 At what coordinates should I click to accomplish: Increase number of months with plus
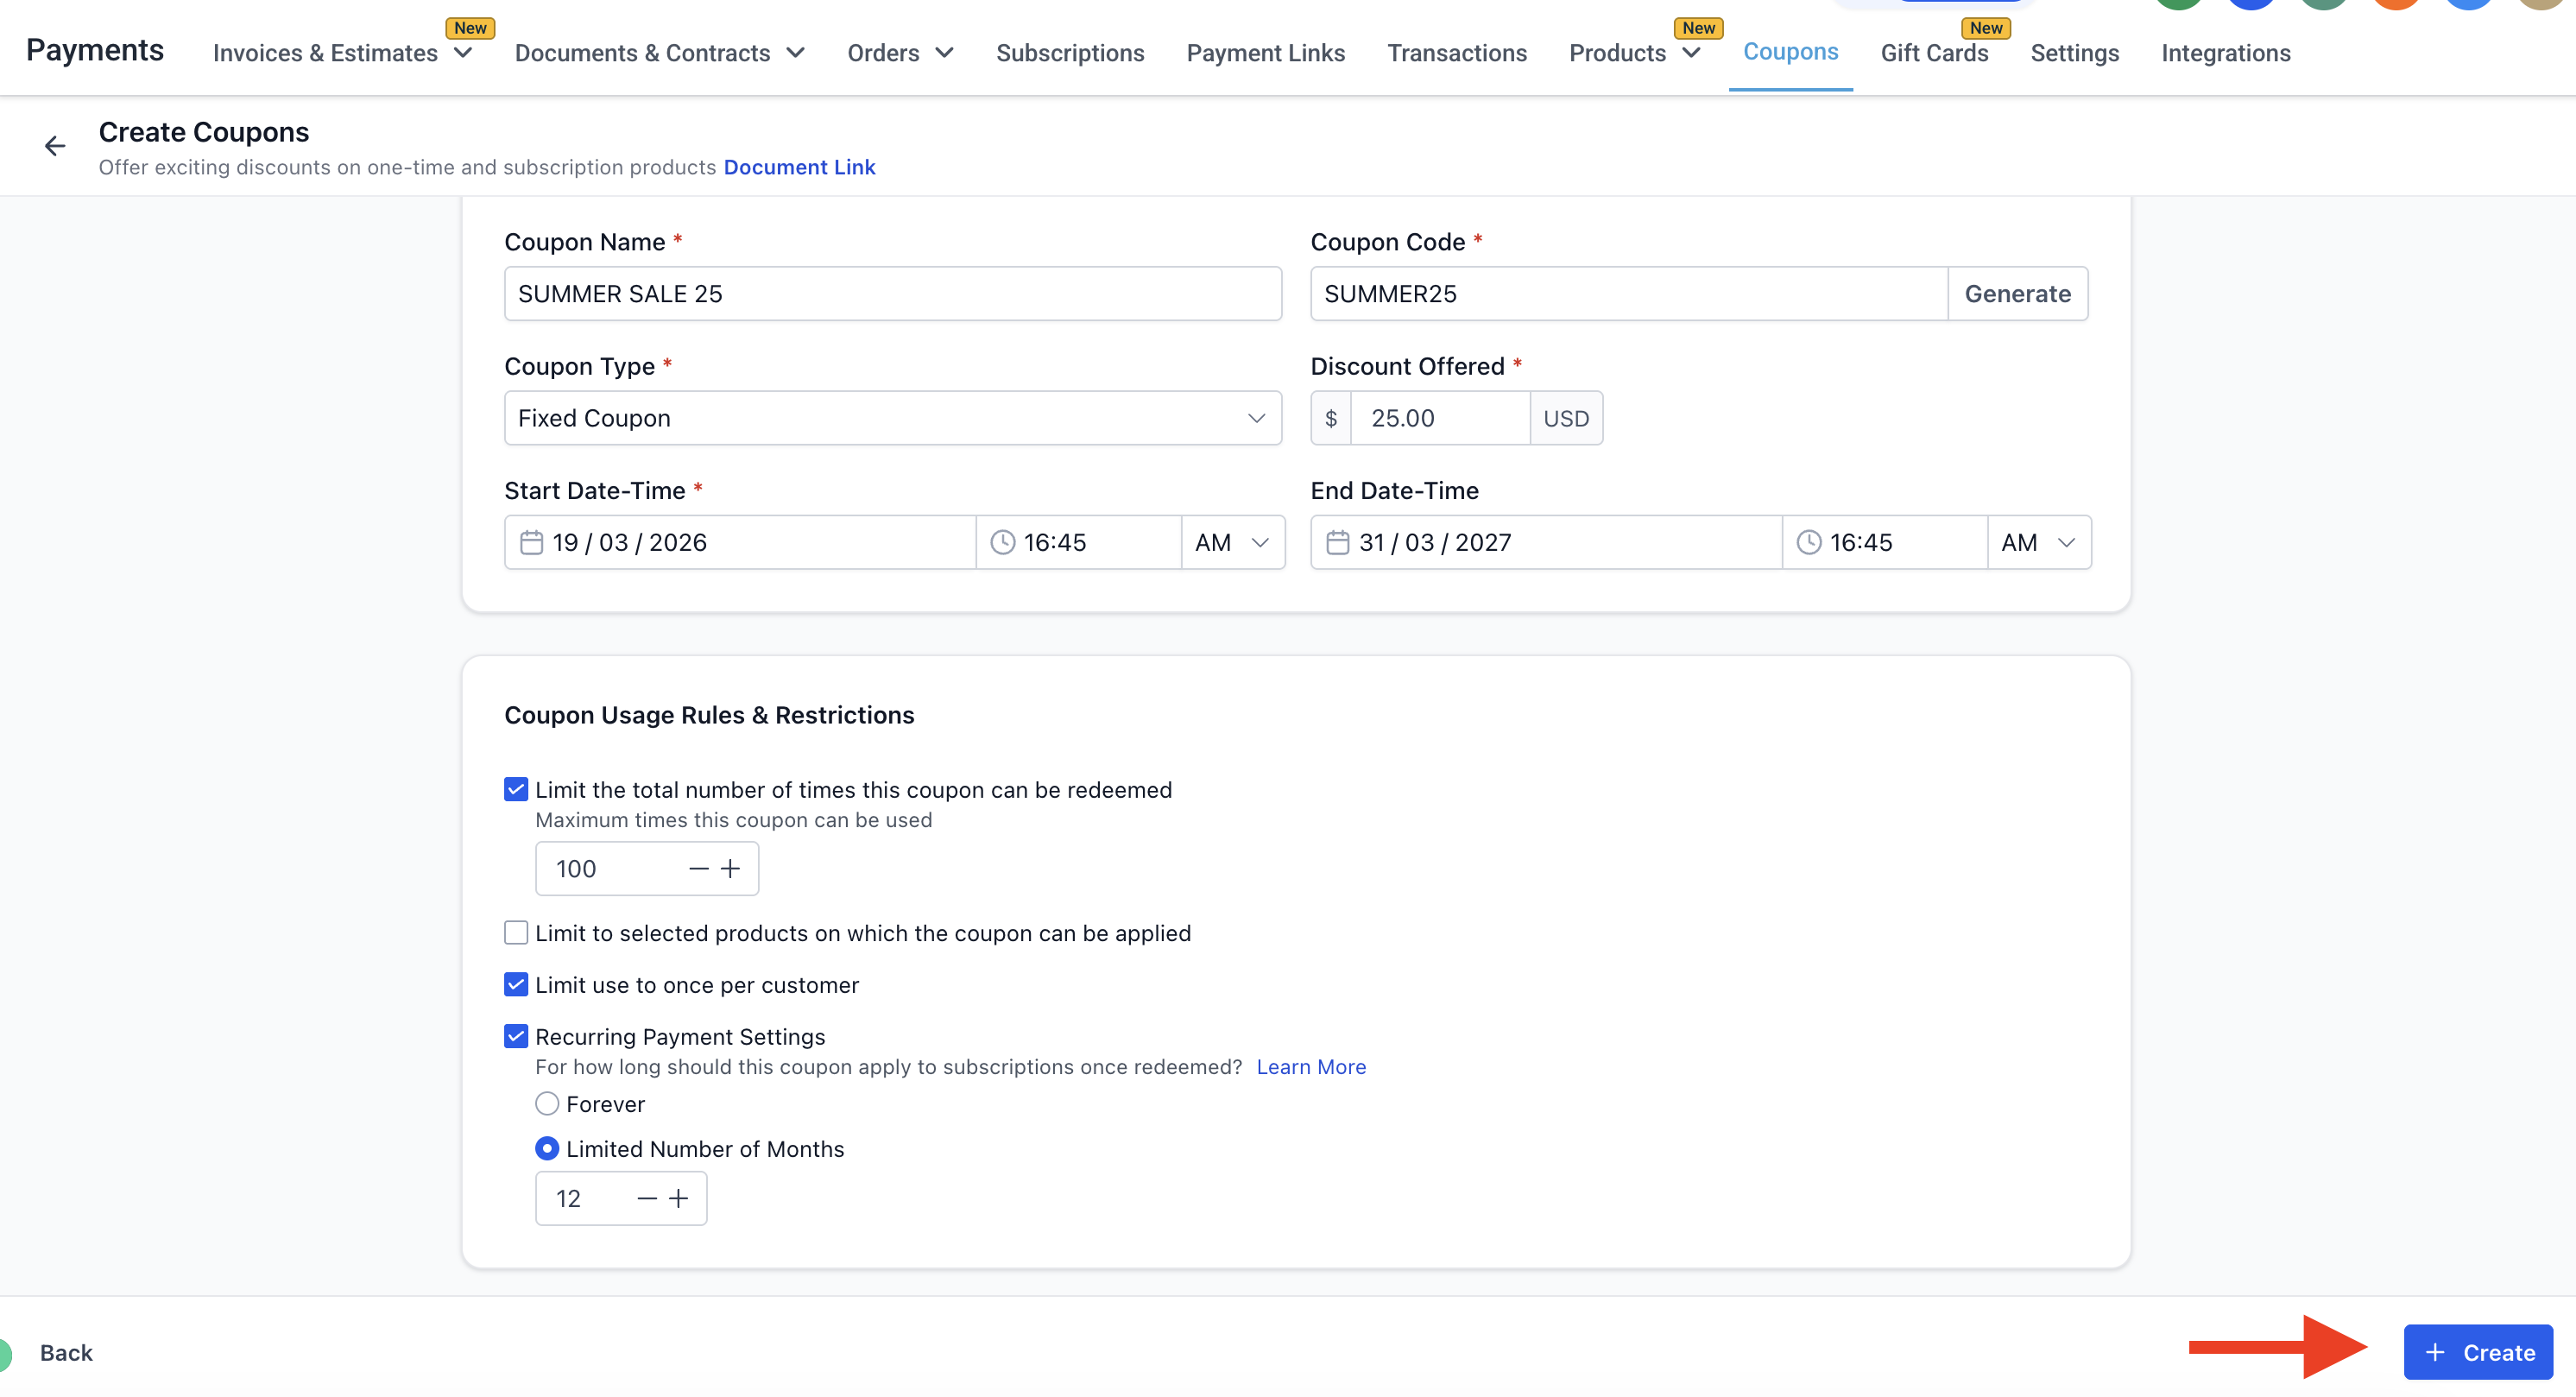point(679,1198)
